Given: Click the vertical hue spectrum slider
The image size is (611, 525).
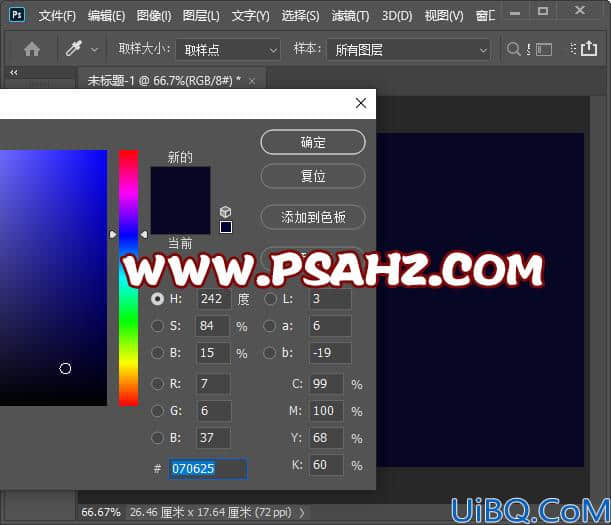Looking at the screenshot, I should pos(129,278).
